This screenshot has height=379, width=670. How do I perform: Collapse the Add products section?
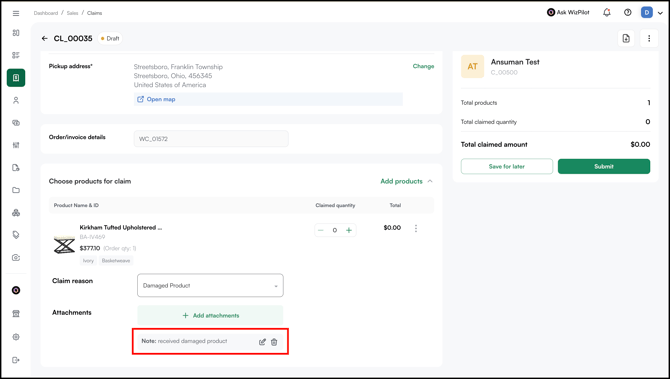(430, 181)
